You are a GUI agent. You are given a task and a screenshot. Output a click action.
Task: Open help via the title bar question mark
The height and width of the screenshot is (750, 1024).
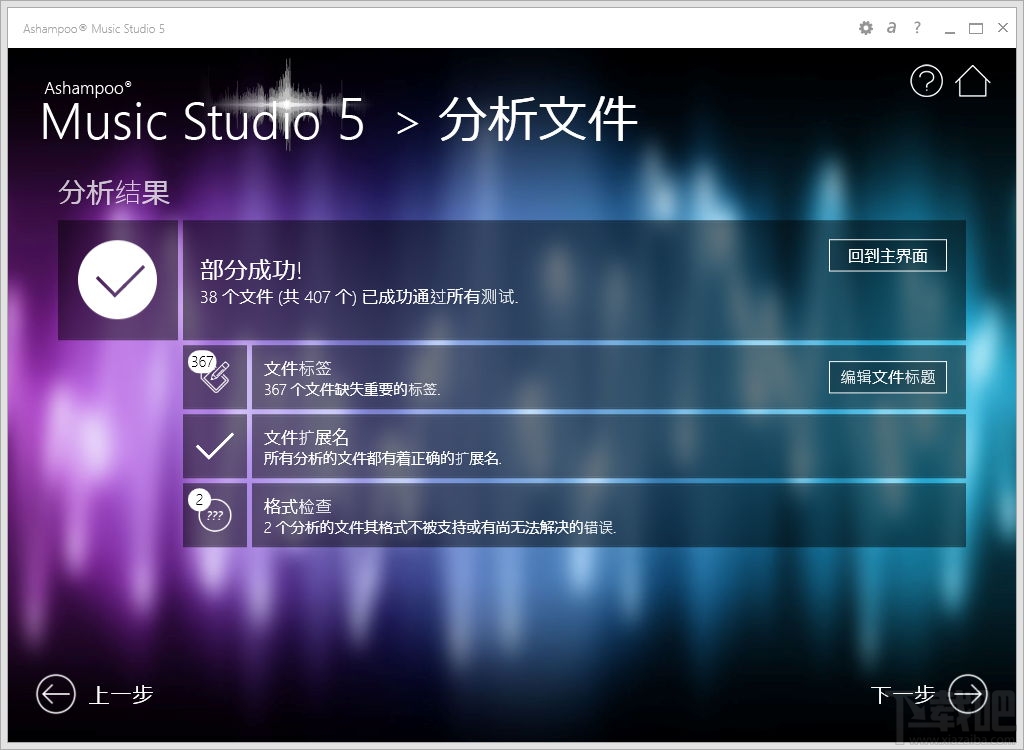(x=917, y=28)
